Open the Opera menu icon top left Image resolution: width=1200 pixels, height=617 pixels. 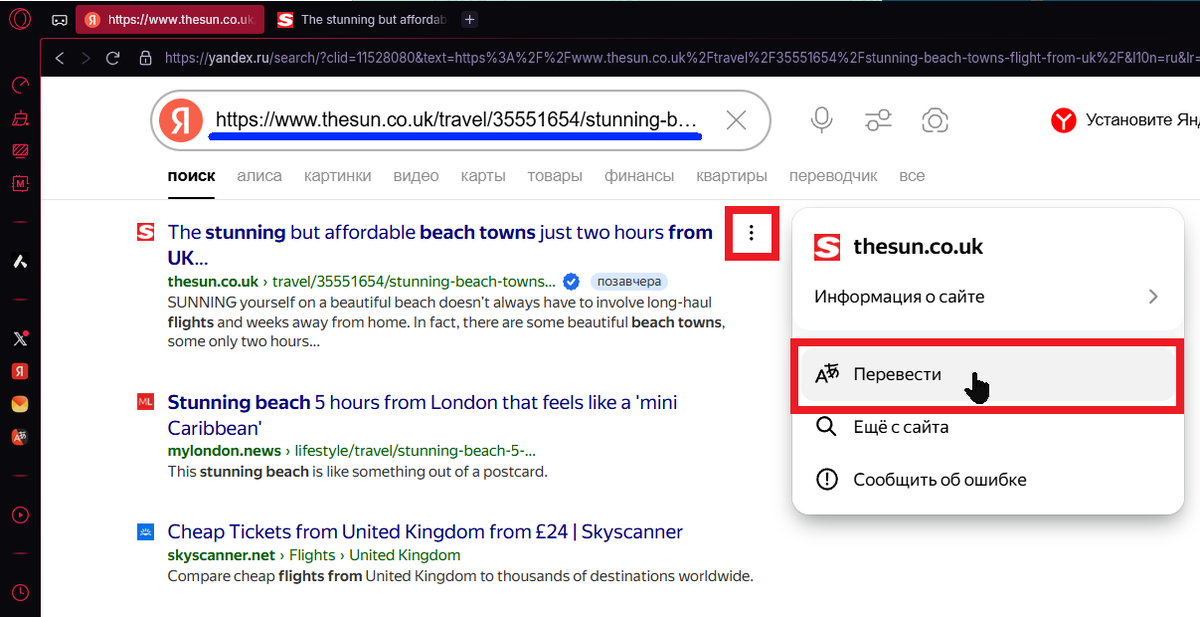tap(18, 18)
